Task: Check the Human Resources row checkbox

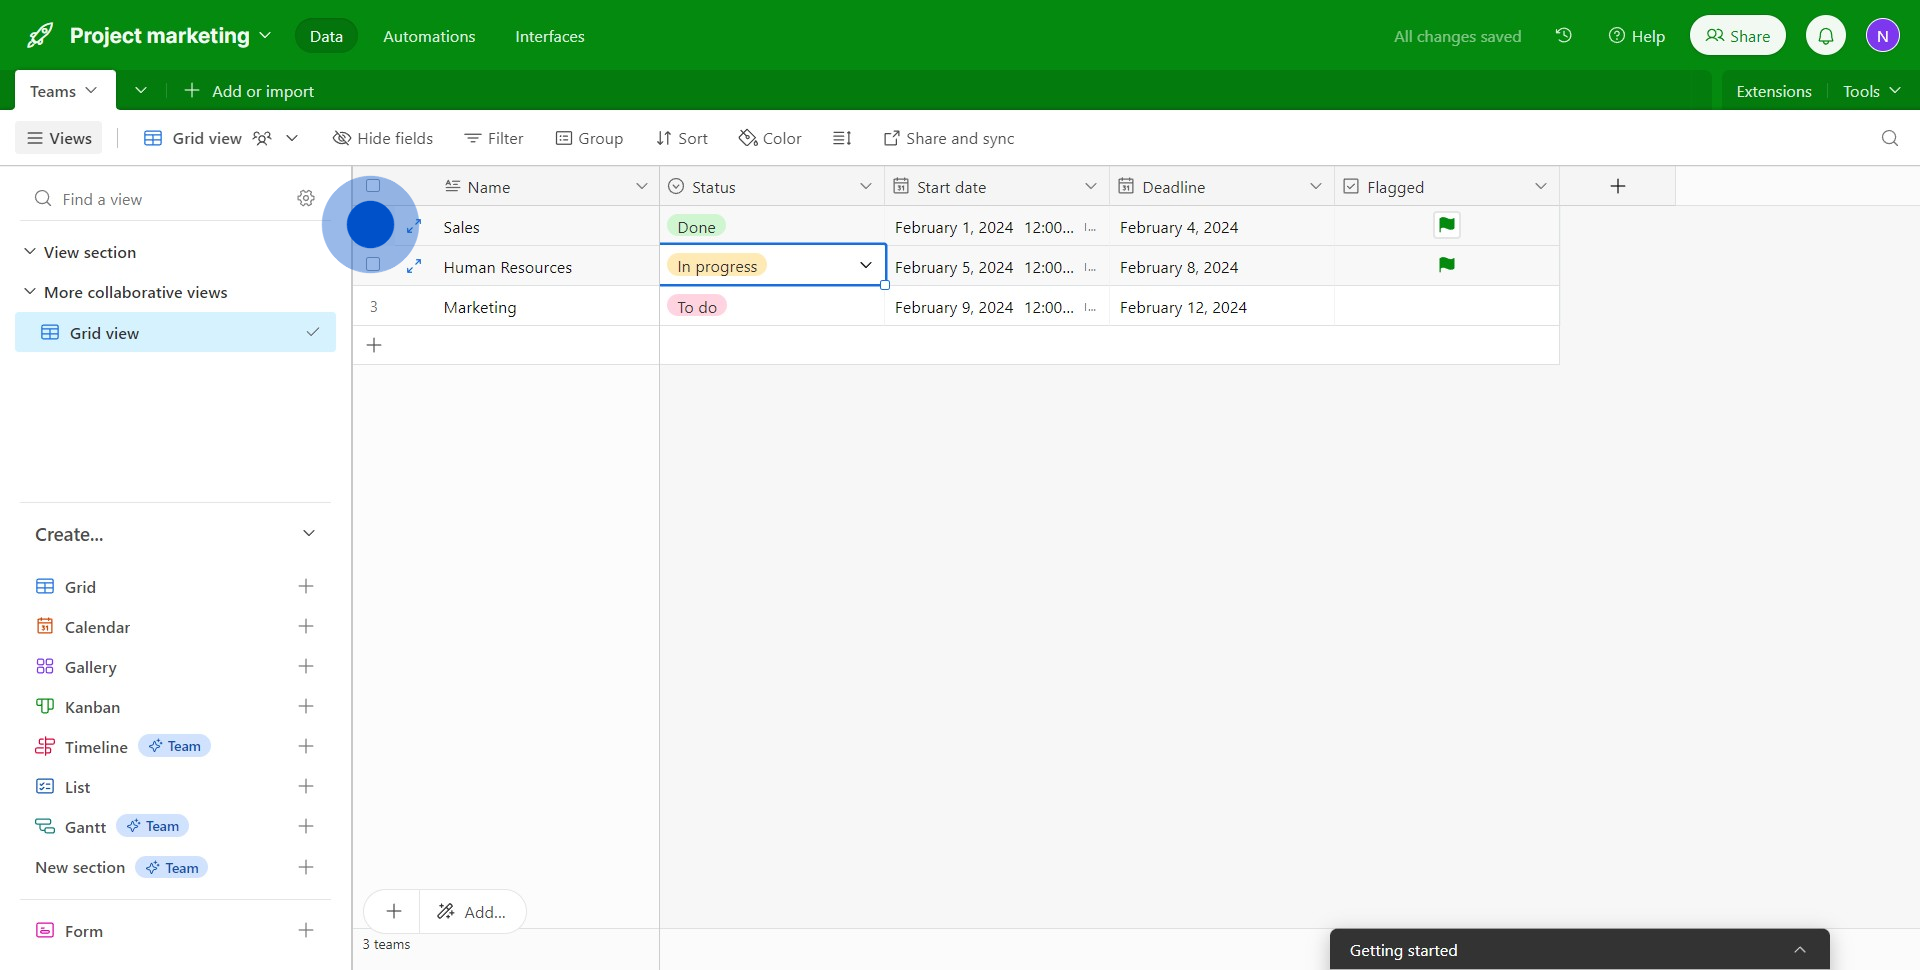Action: pos(373,265)
